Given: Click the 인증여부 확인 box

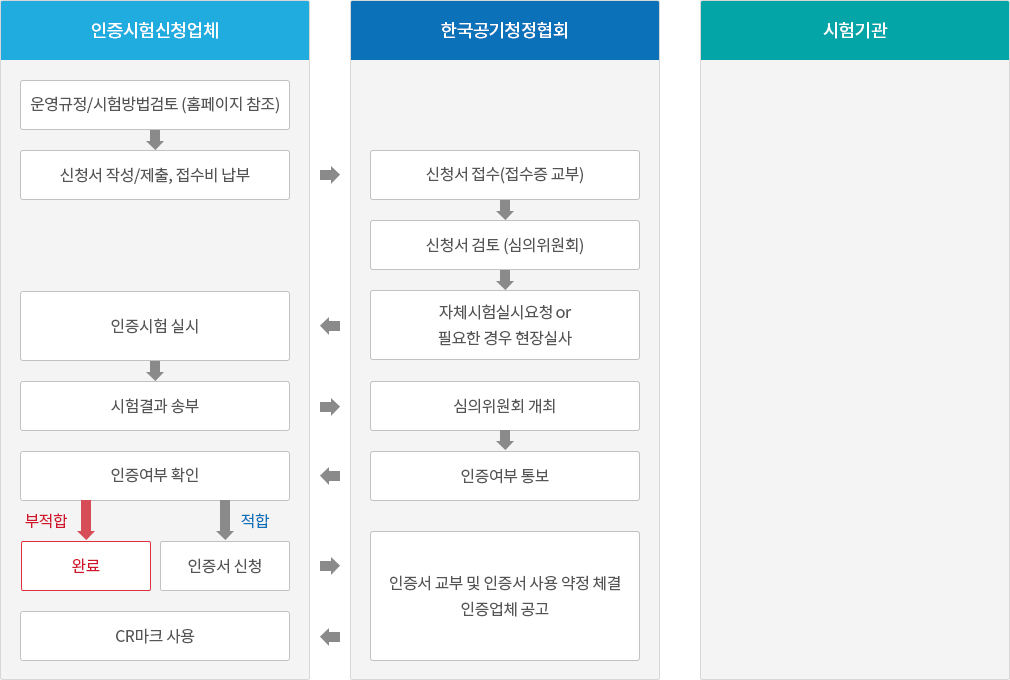Looking at the screenshot, I should pos(155,476).
